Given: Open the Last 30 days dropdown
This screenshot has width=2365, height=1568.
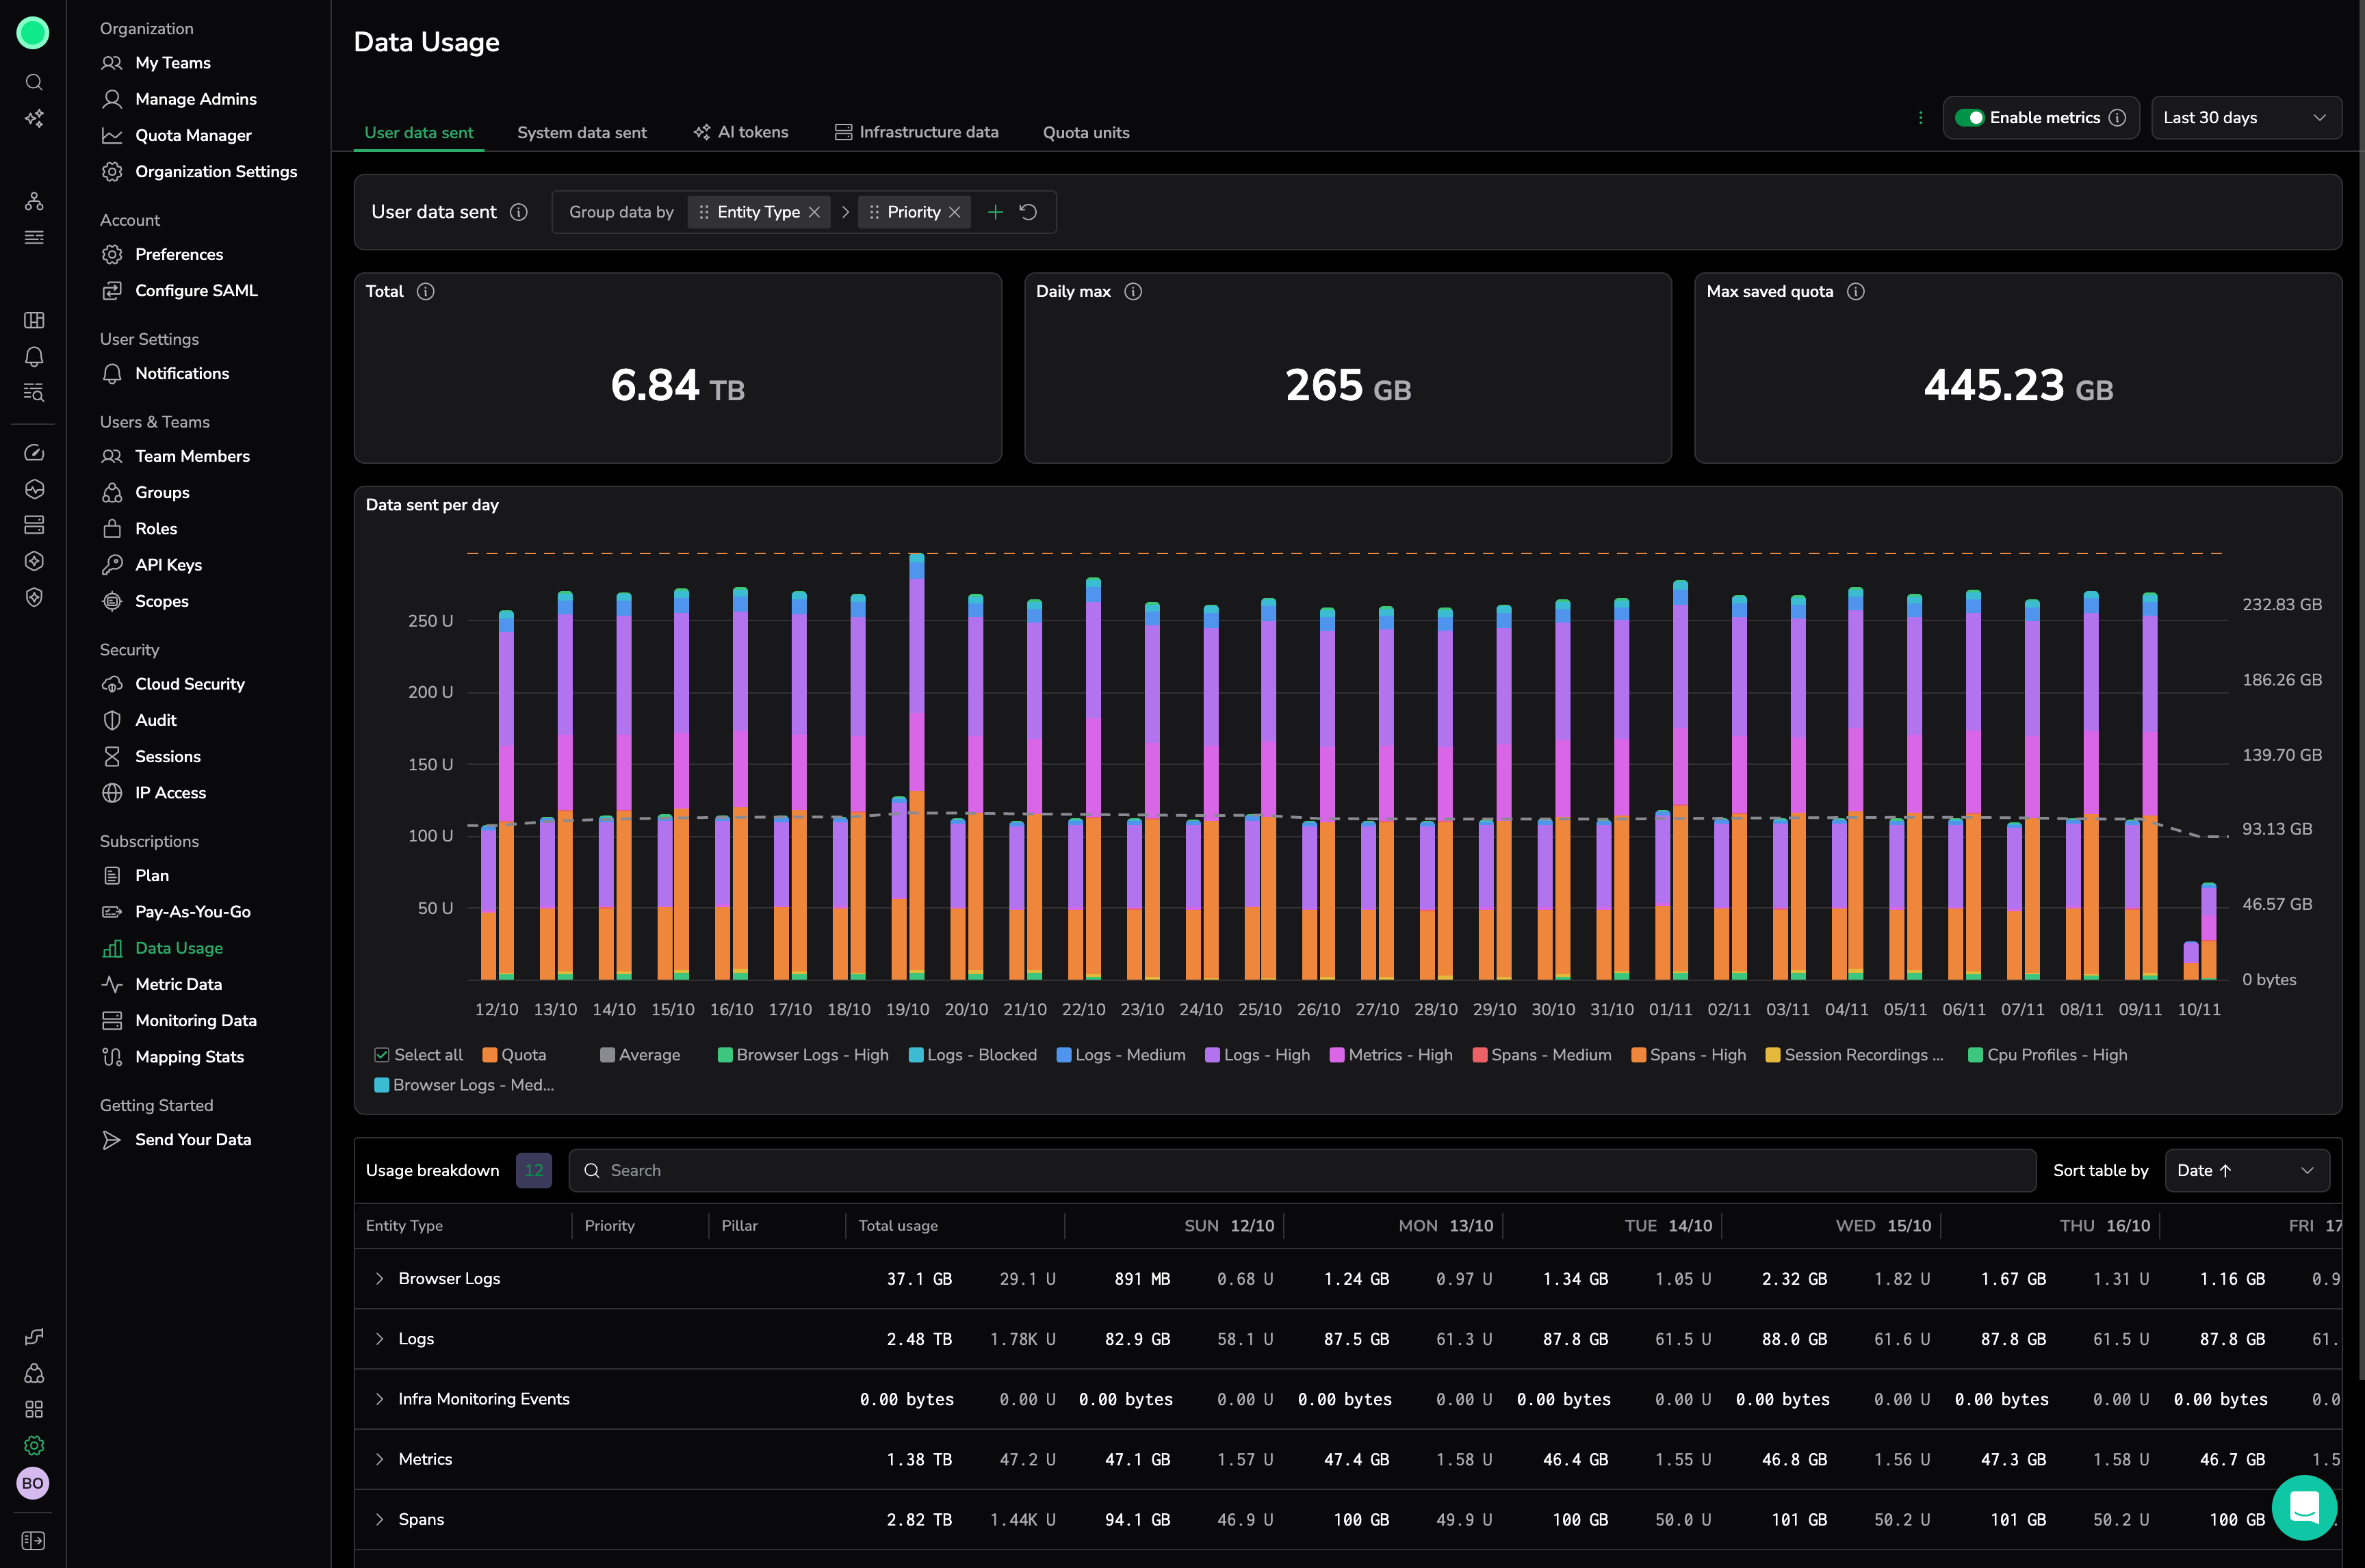Looking at the screenshot, I should click(2245, 118).
